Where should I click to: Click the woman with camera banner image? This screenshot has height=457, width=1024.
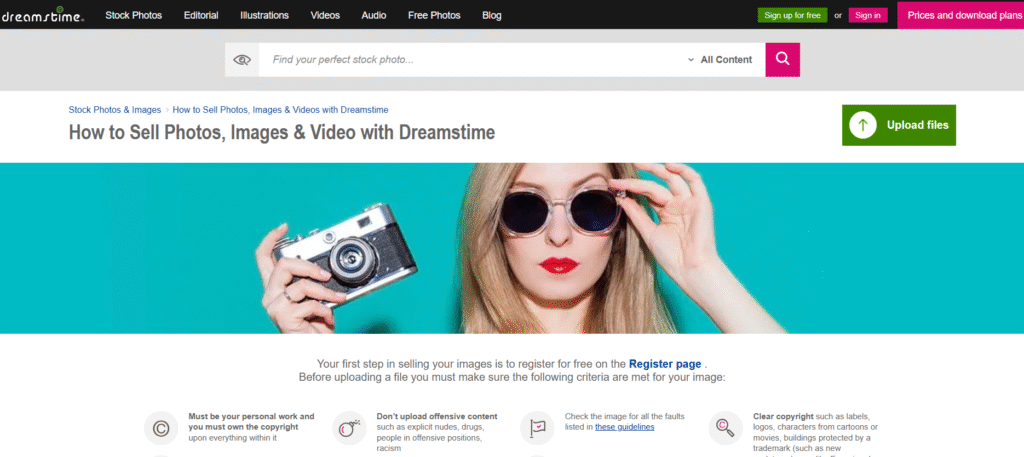click(x=512, y=248)
